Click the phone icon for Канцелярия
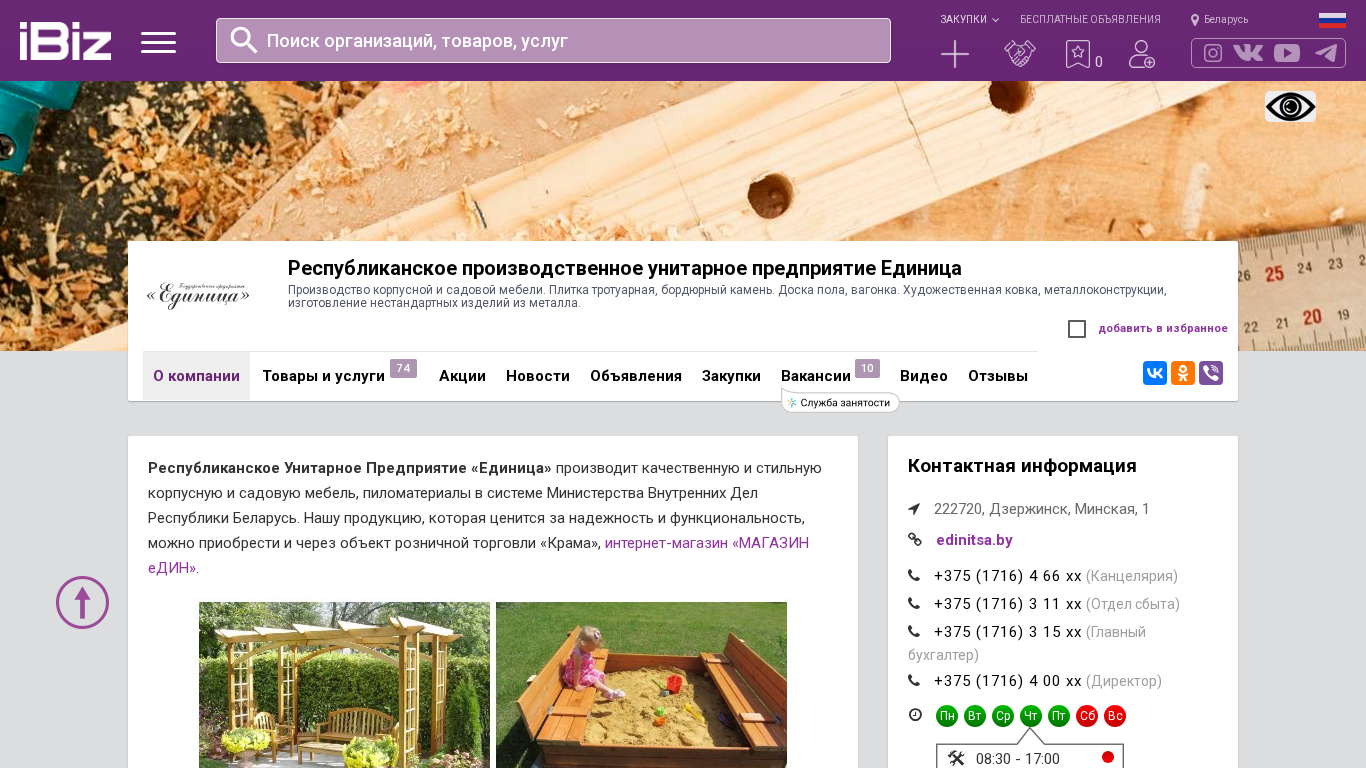Image resolution: width=1366 pixels, height=768 pixels. [x=914, y=576]
